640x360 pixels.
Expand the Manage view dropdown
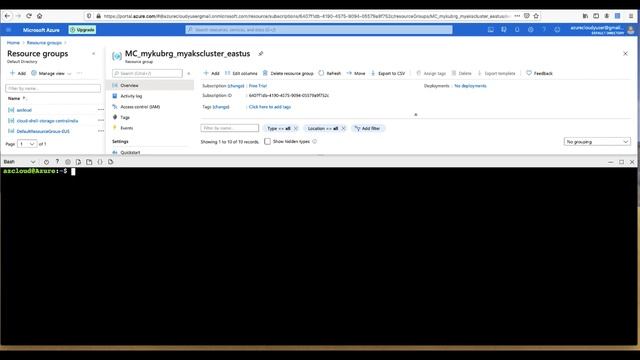(51, 73)
